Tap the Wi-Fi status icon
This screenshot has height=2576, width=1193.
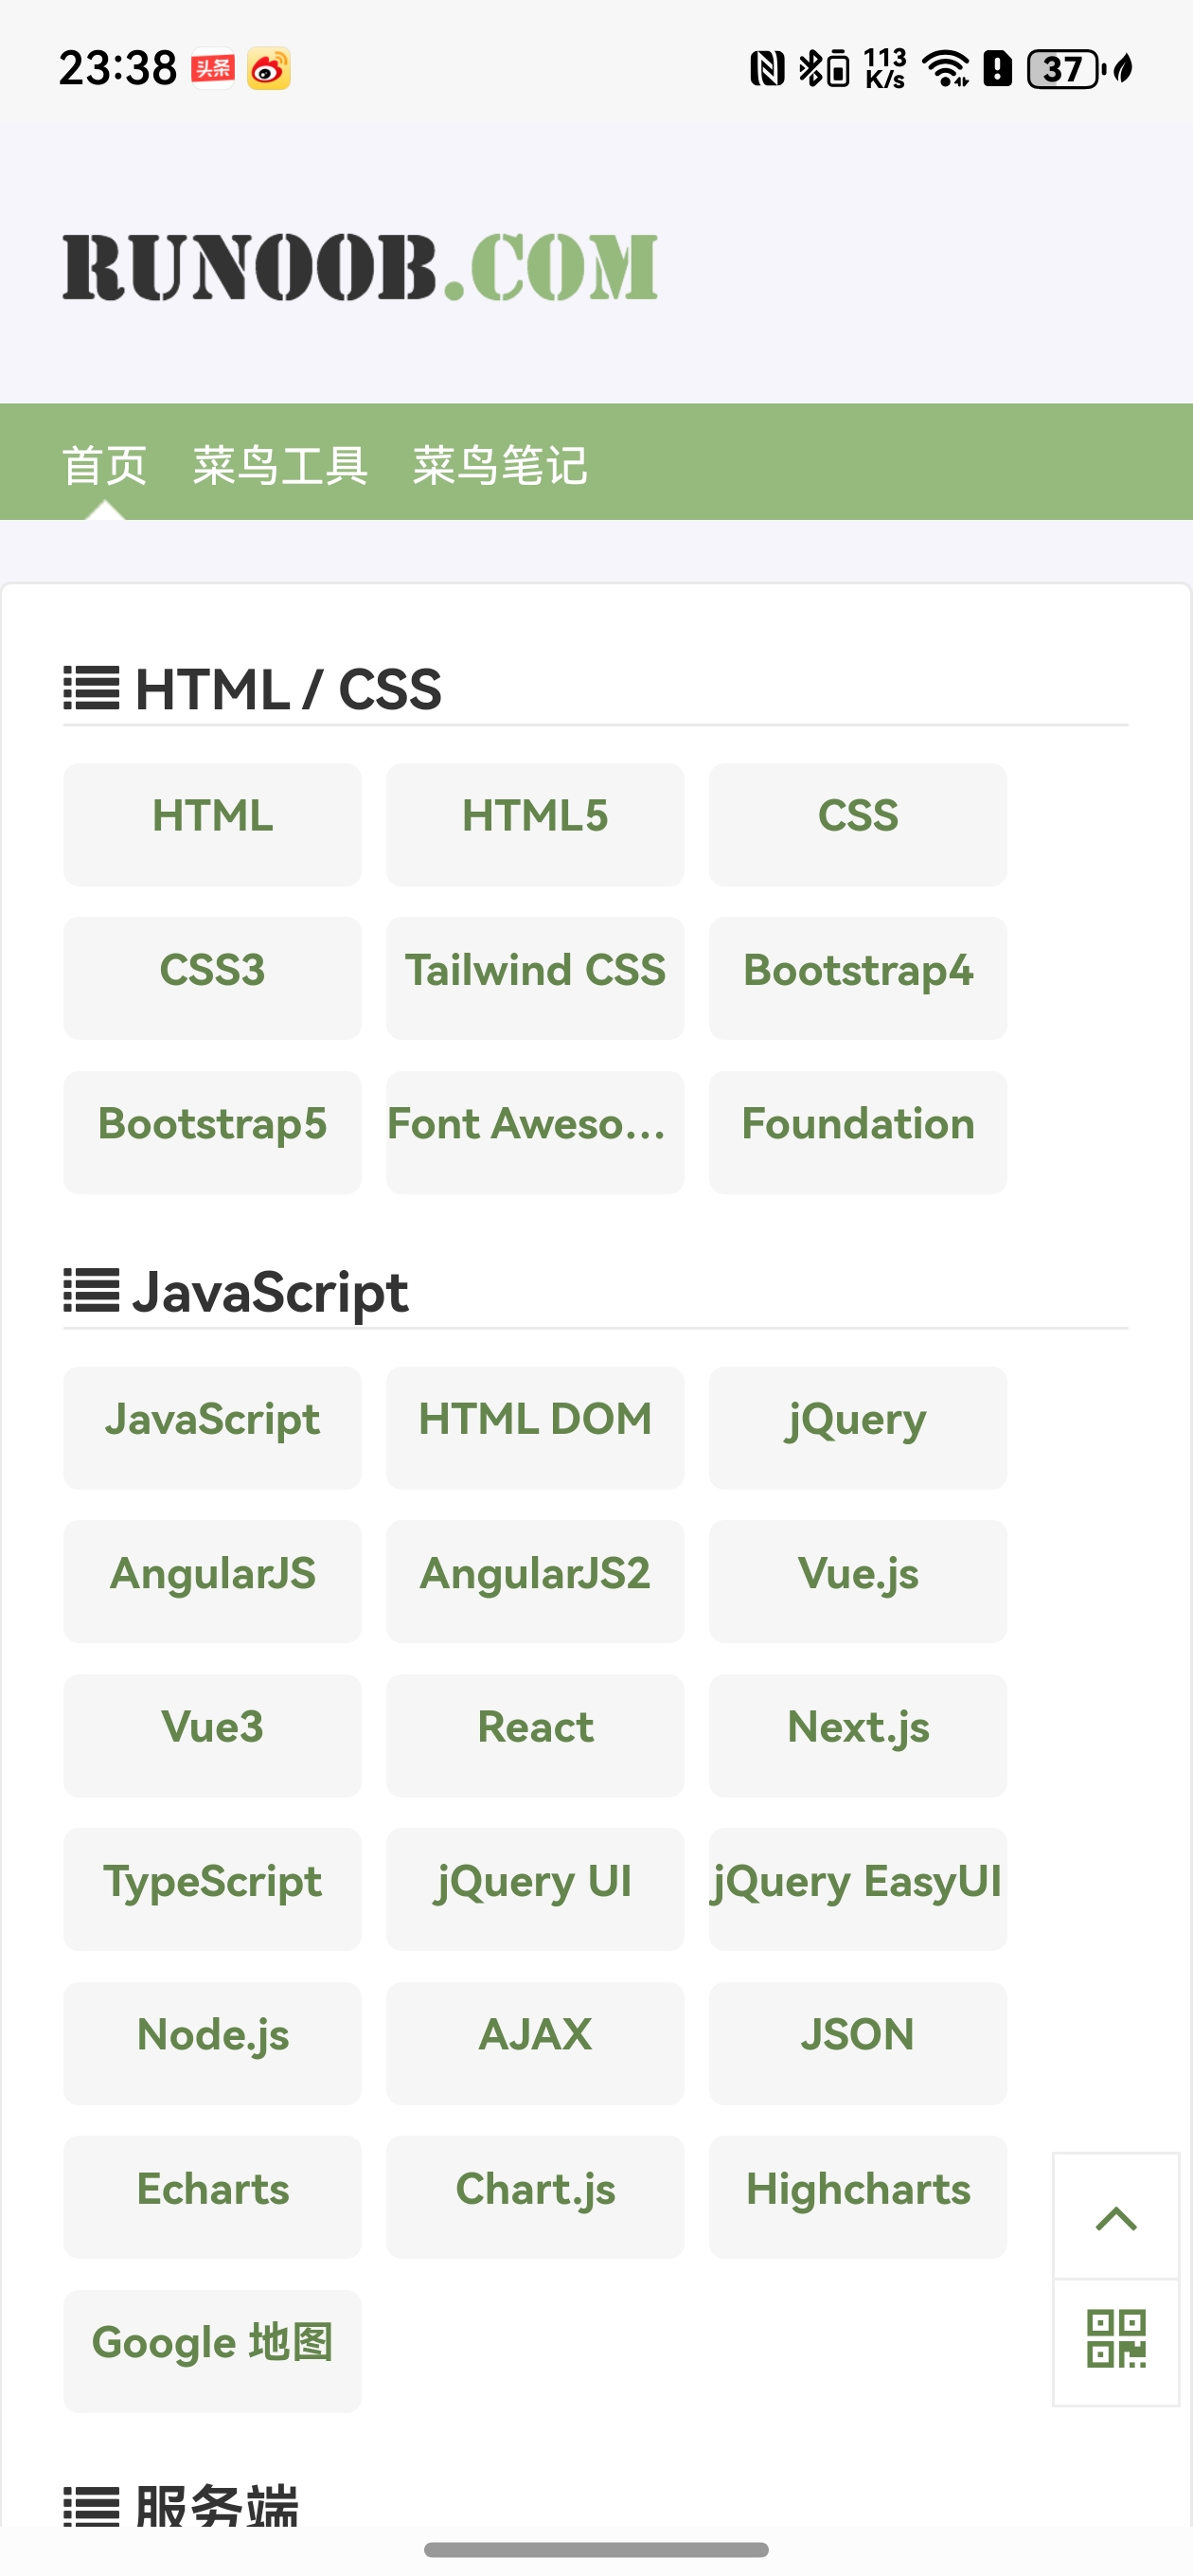(944, 69)
